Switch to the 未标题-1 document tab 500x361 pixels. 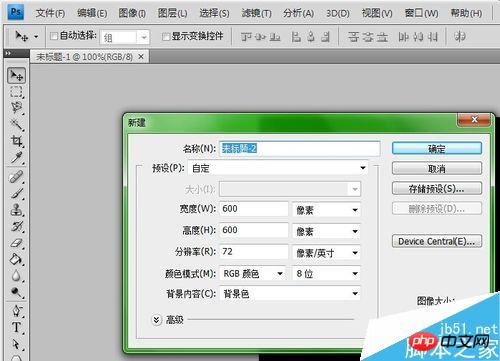click(84, 57)
